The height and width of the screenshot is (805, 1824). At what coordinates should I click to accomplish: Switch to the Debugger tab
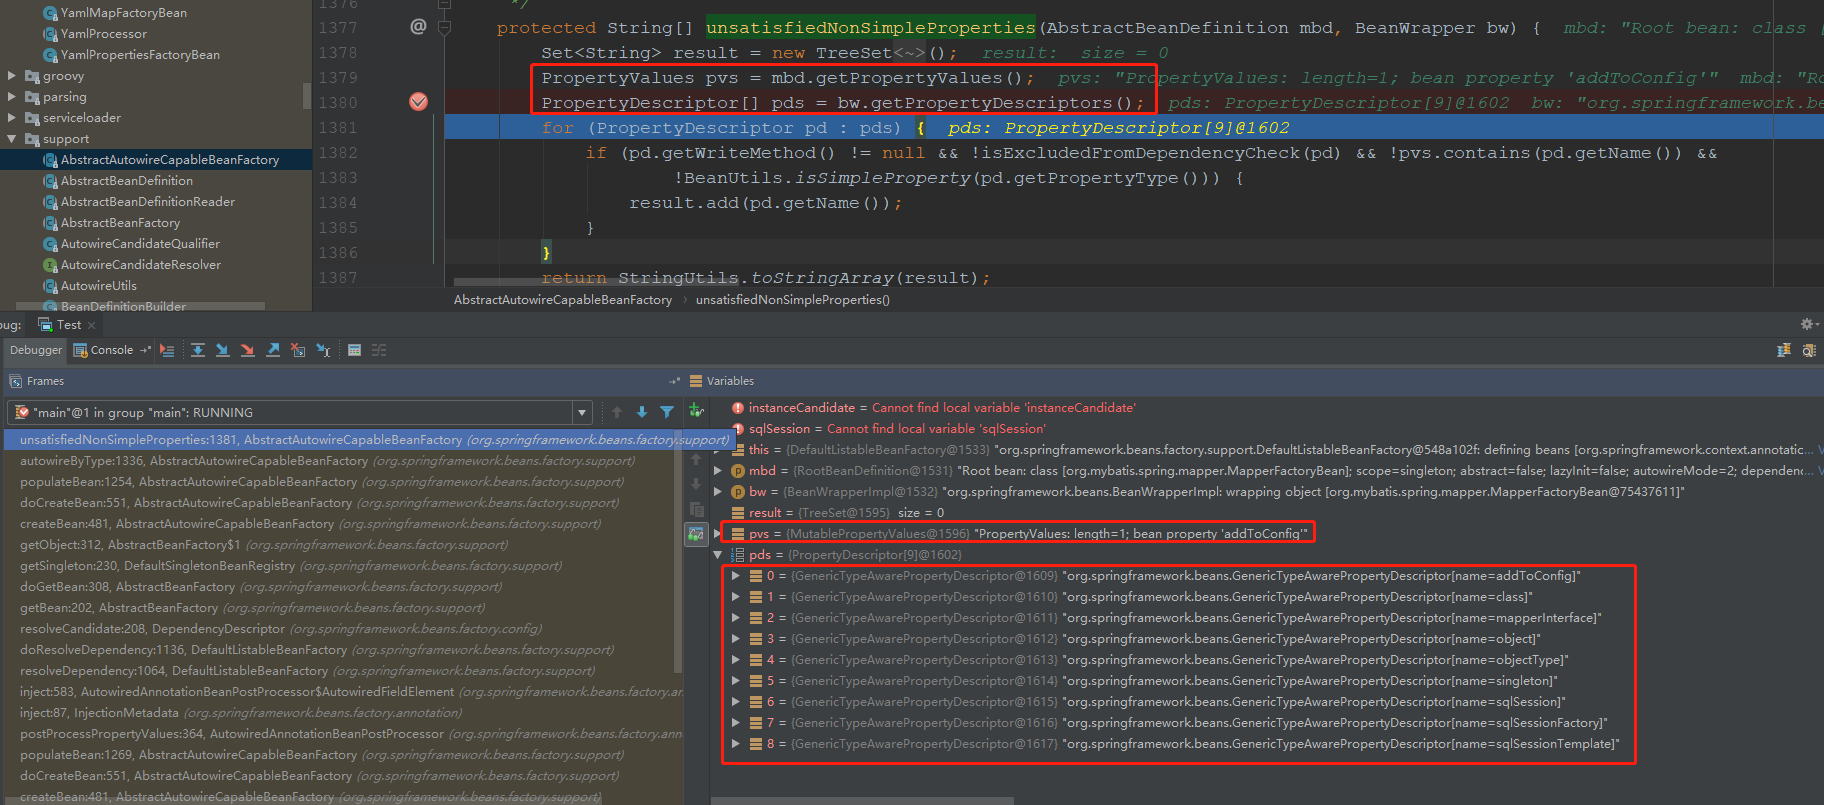pos(36,350)
